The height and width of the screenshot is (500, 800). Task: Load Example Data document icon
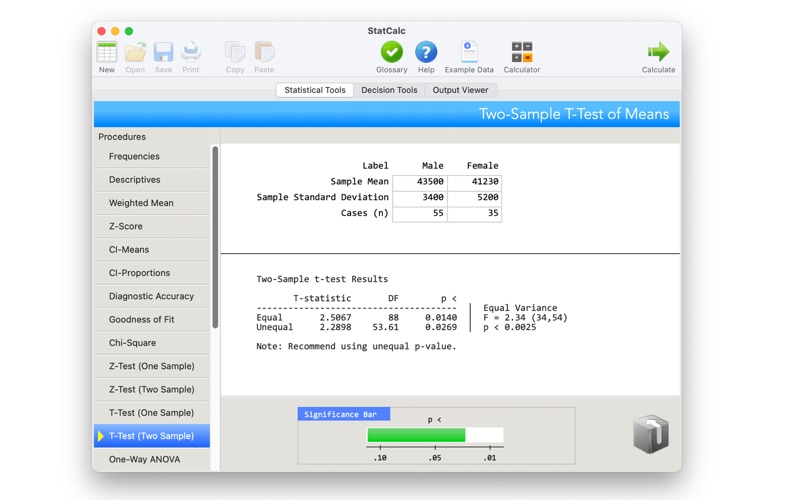(x=469, y=52)
